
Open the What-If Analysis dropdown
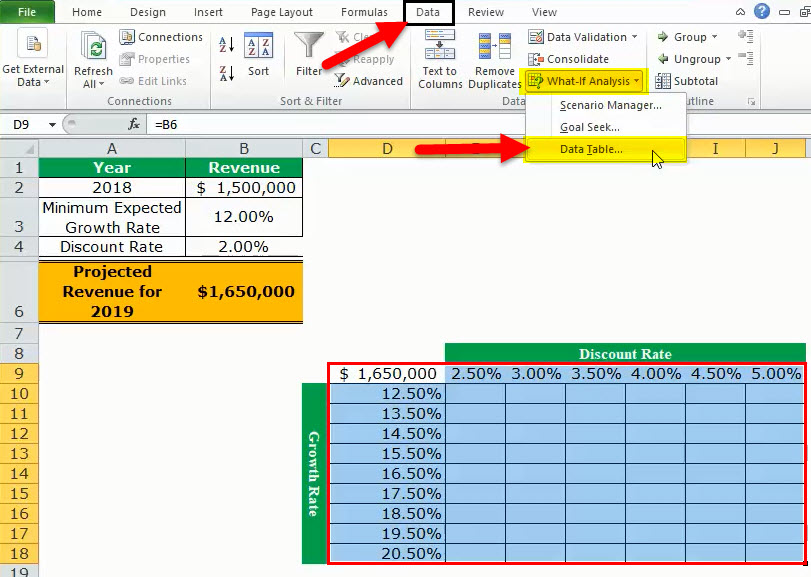pos(583,80)
